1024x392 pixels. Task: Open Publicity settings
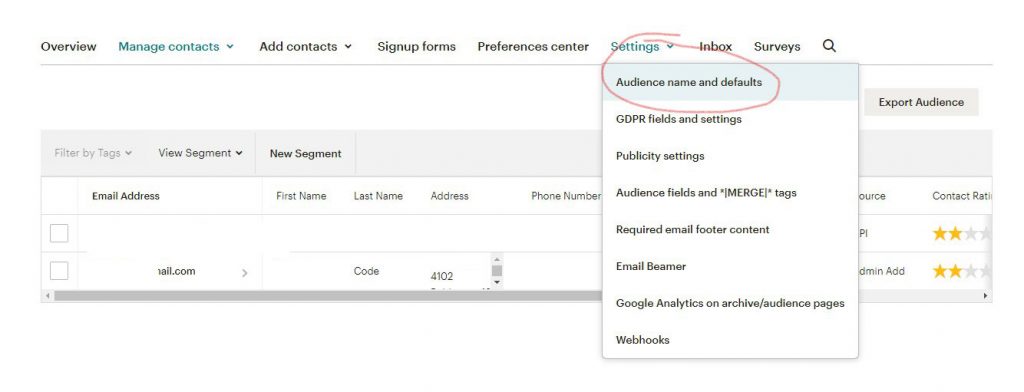(730, 155)
